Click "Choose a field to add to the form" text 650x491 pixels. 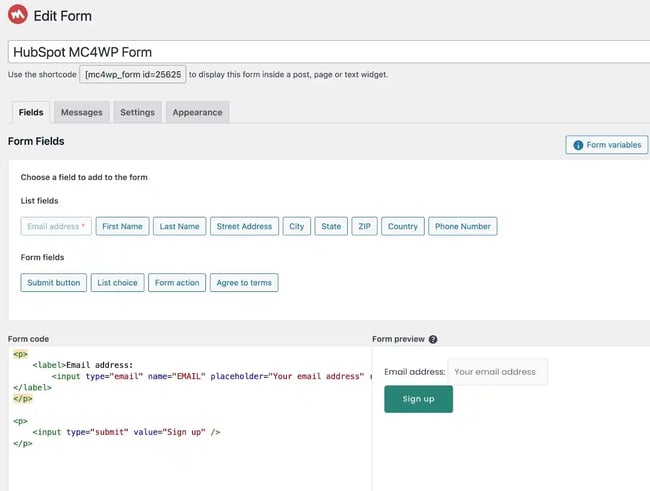tap(84, 177)
